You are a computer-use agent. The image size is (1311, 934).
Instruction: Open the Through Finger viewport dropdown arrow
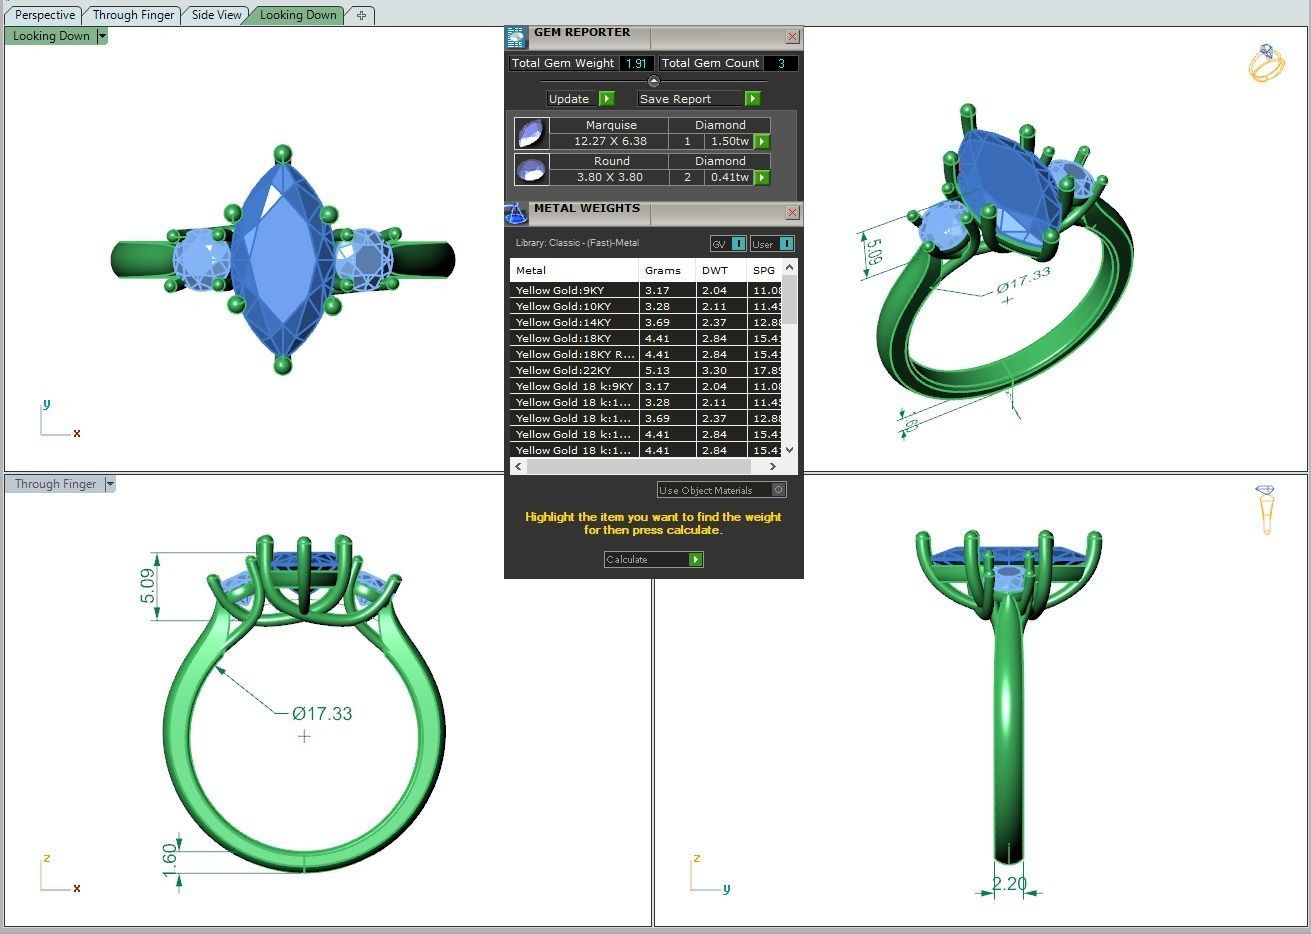click(110, 484)
